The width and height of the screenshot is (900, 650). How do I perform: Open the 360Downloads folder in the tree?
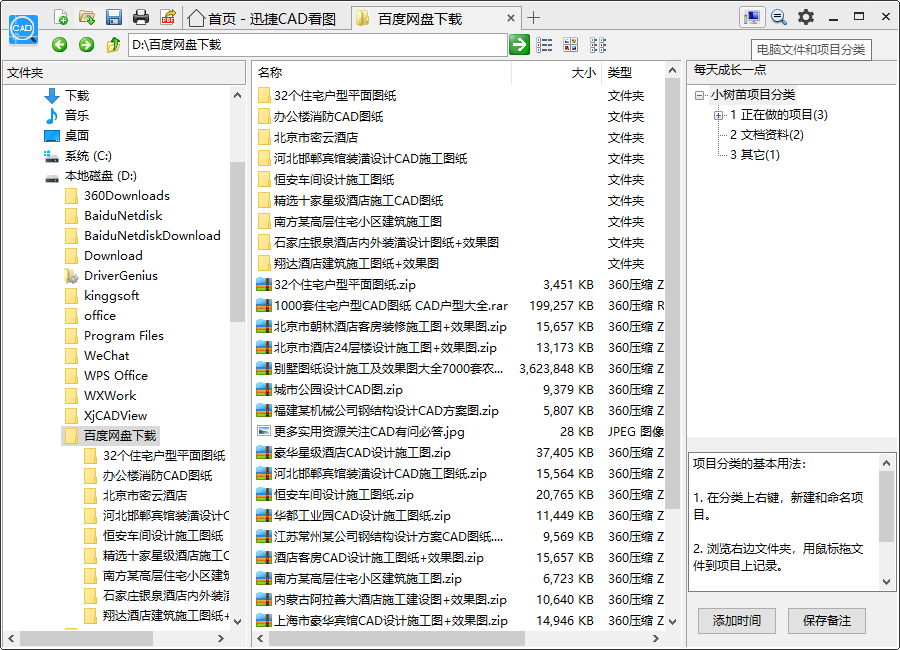127,196
